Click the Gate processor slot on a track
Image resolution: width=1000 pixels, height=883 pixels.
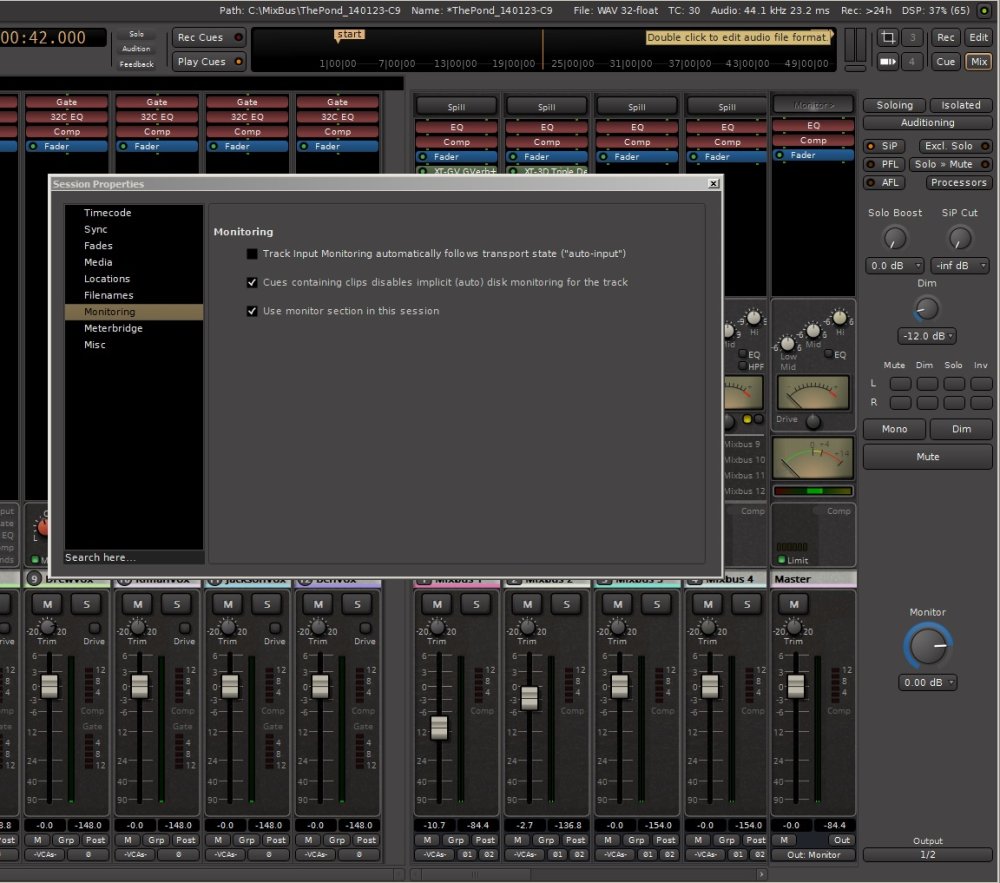(x=66, y=100)
